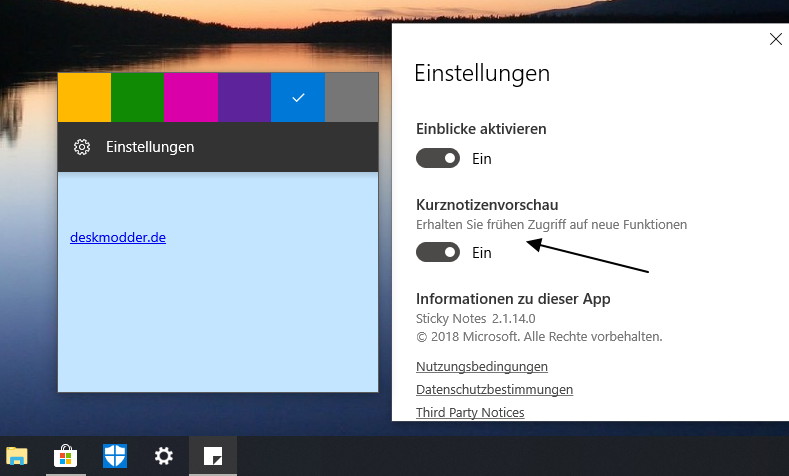Click the gear icon beside Einstellungen in the note menu

tap(82, 147)
